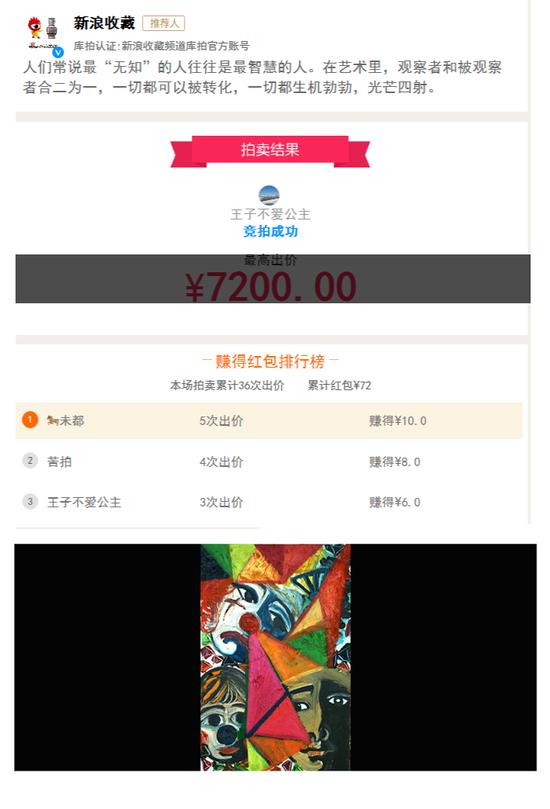The height and width of the screenshot is (809, 550).
Task: Click the small horse icon beside 未都
Action: (53, 420)
